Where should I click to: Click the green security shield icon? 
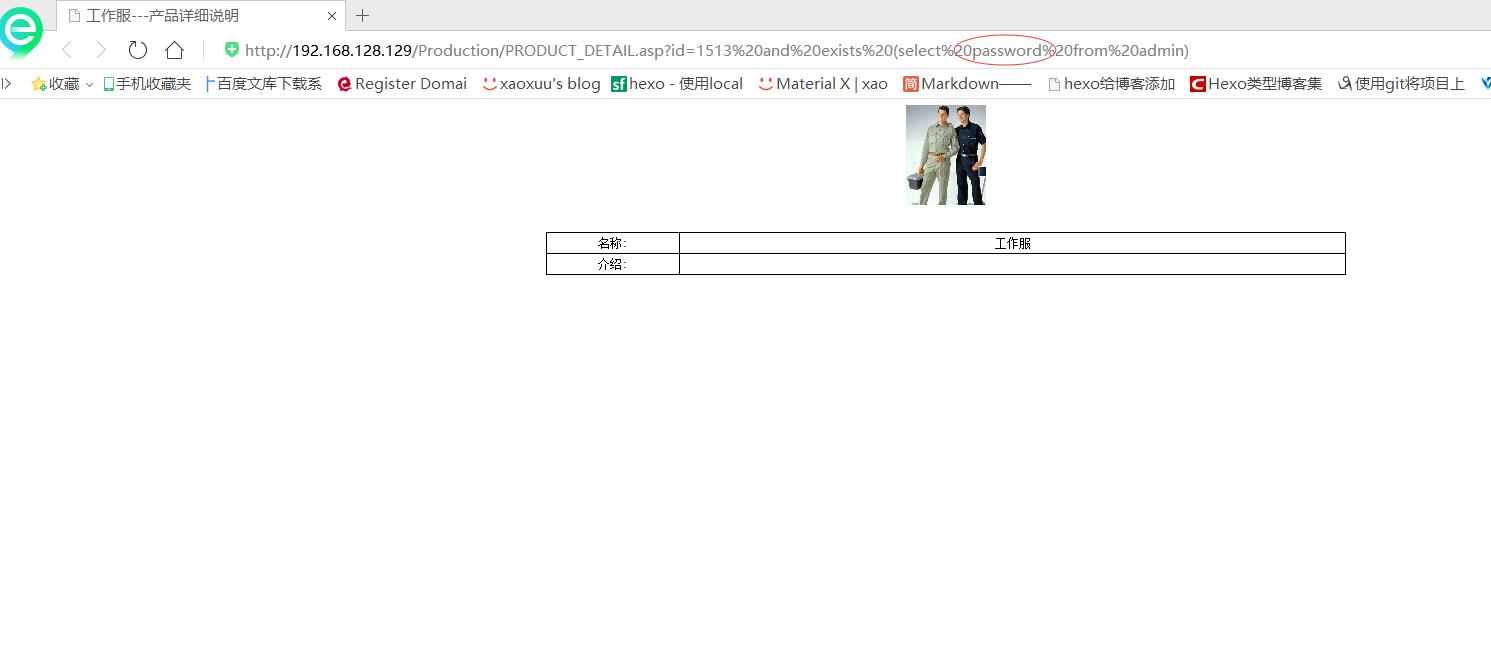232,50
